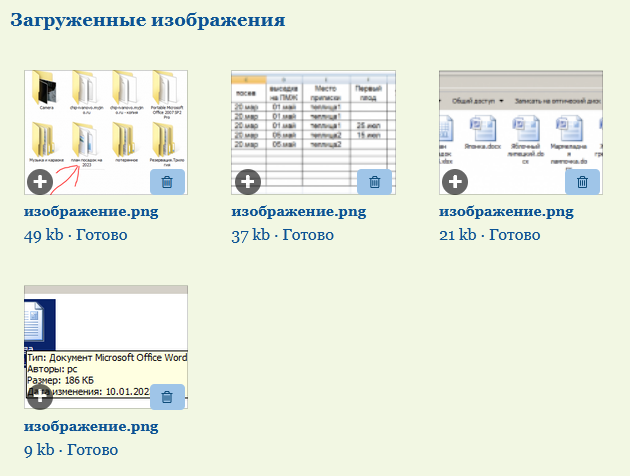The height and width of the screenshot is (476, 630).
Task: Click plus icon on the Word tooltip thumbnail
Action: 39,397
